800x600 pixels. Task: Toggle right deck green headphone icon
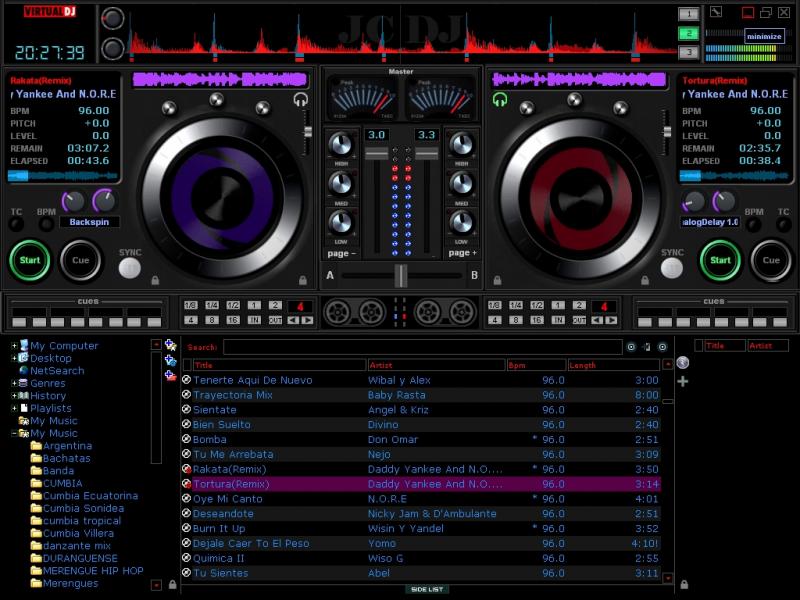click(499, 99)
